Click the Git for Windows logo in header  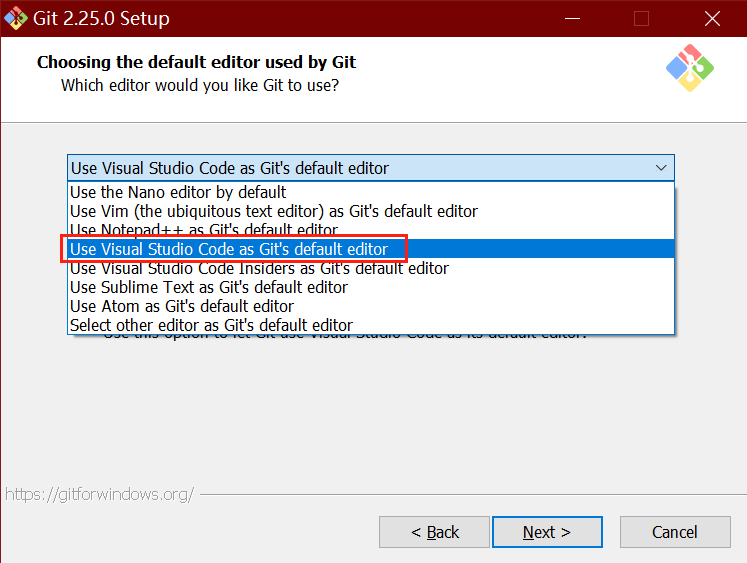689,68
